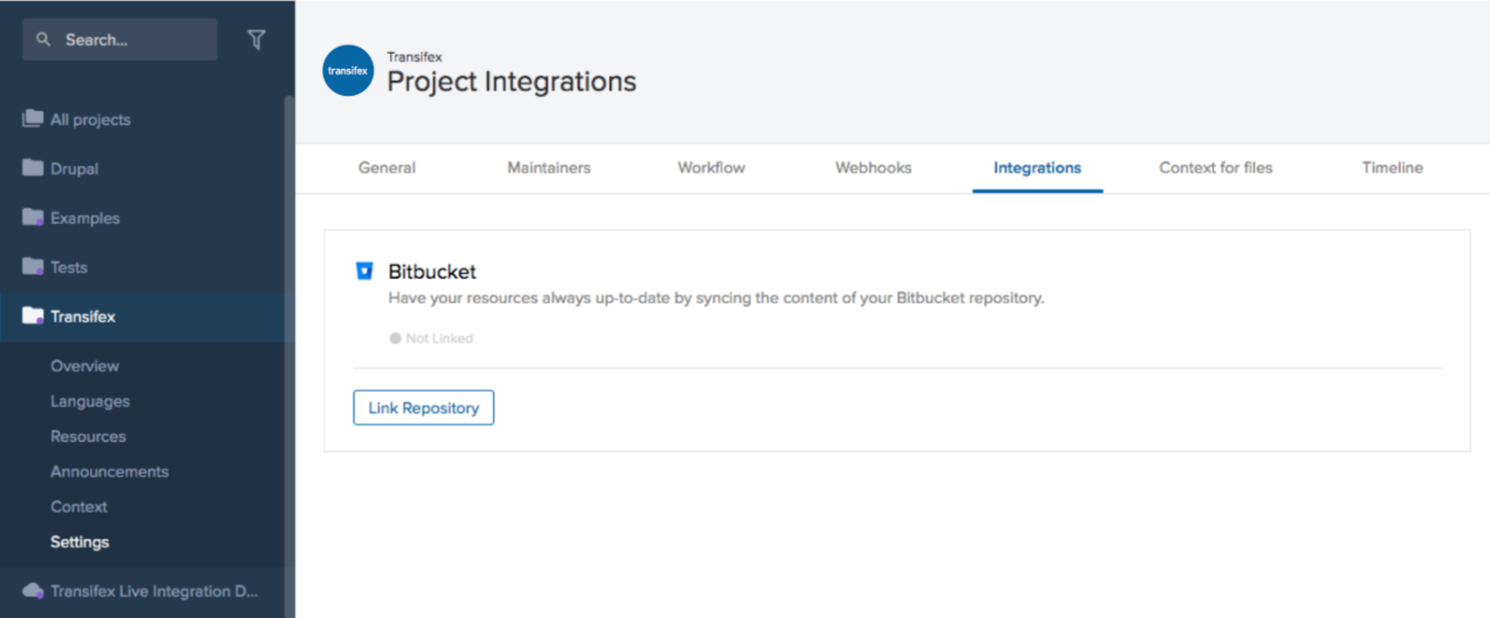Switch to the Maintainers tab

point(549,168)
